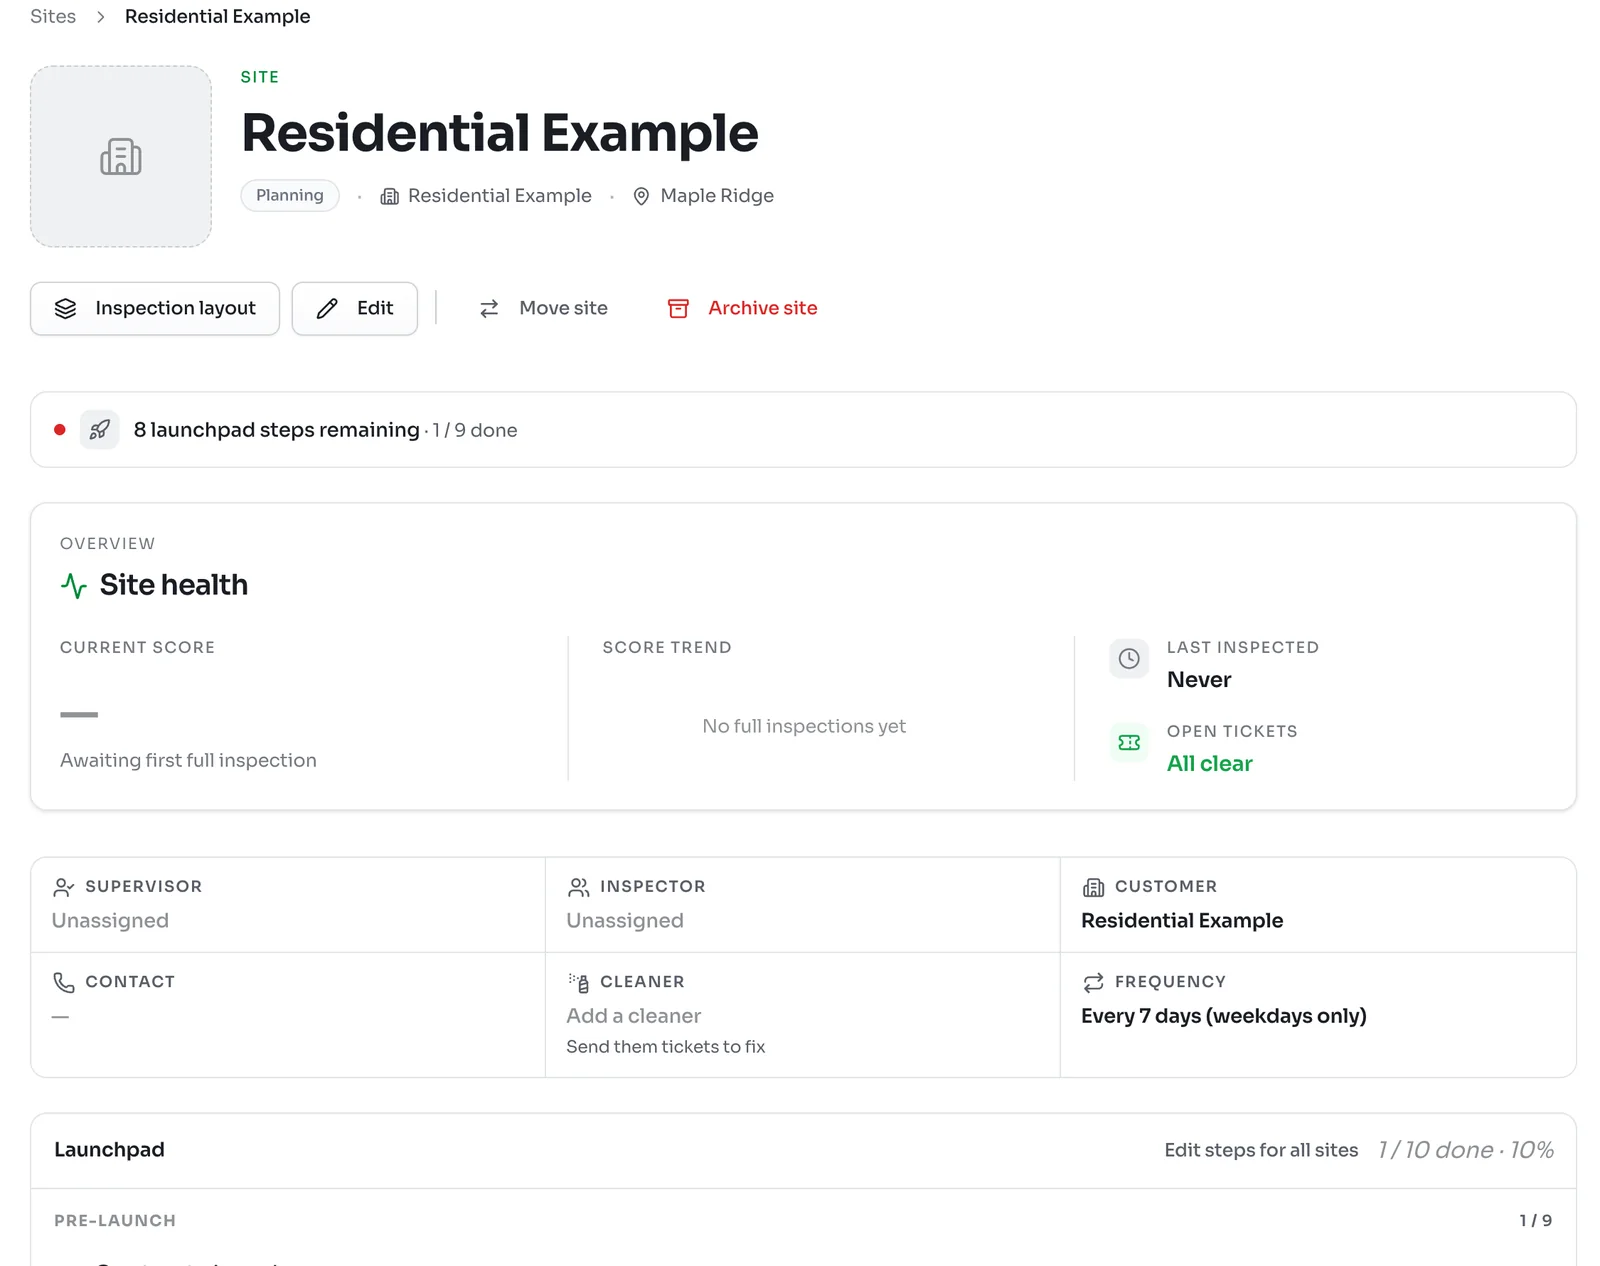Open the Inspection layout button
The image size is (1600, 1266).
155,308
